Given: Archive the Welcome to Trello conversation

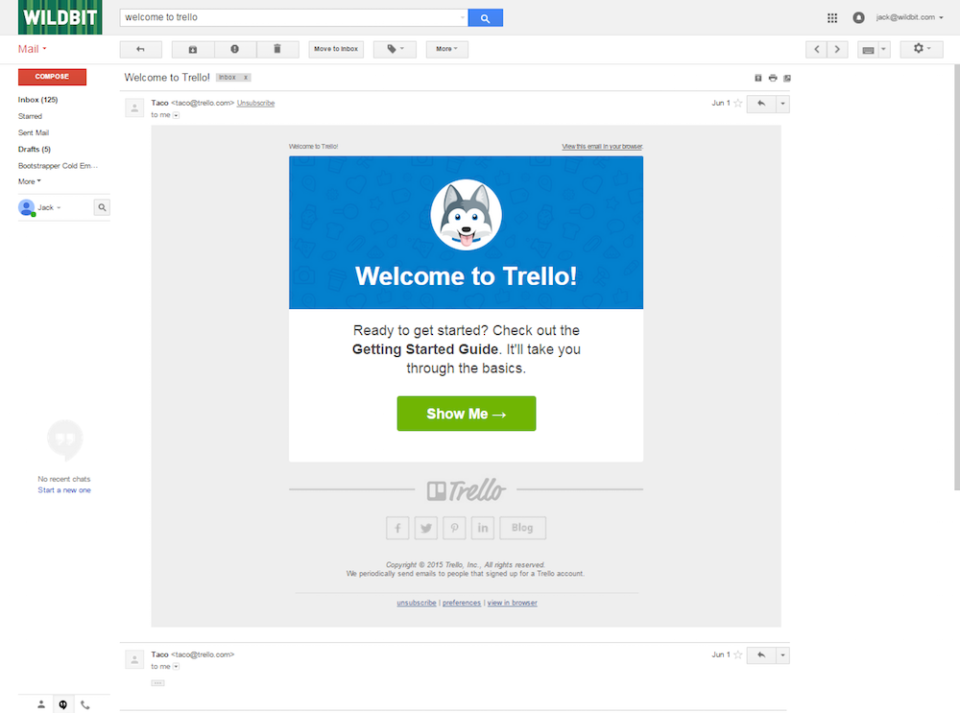Looking at the screenshot, I should (193, 49).
